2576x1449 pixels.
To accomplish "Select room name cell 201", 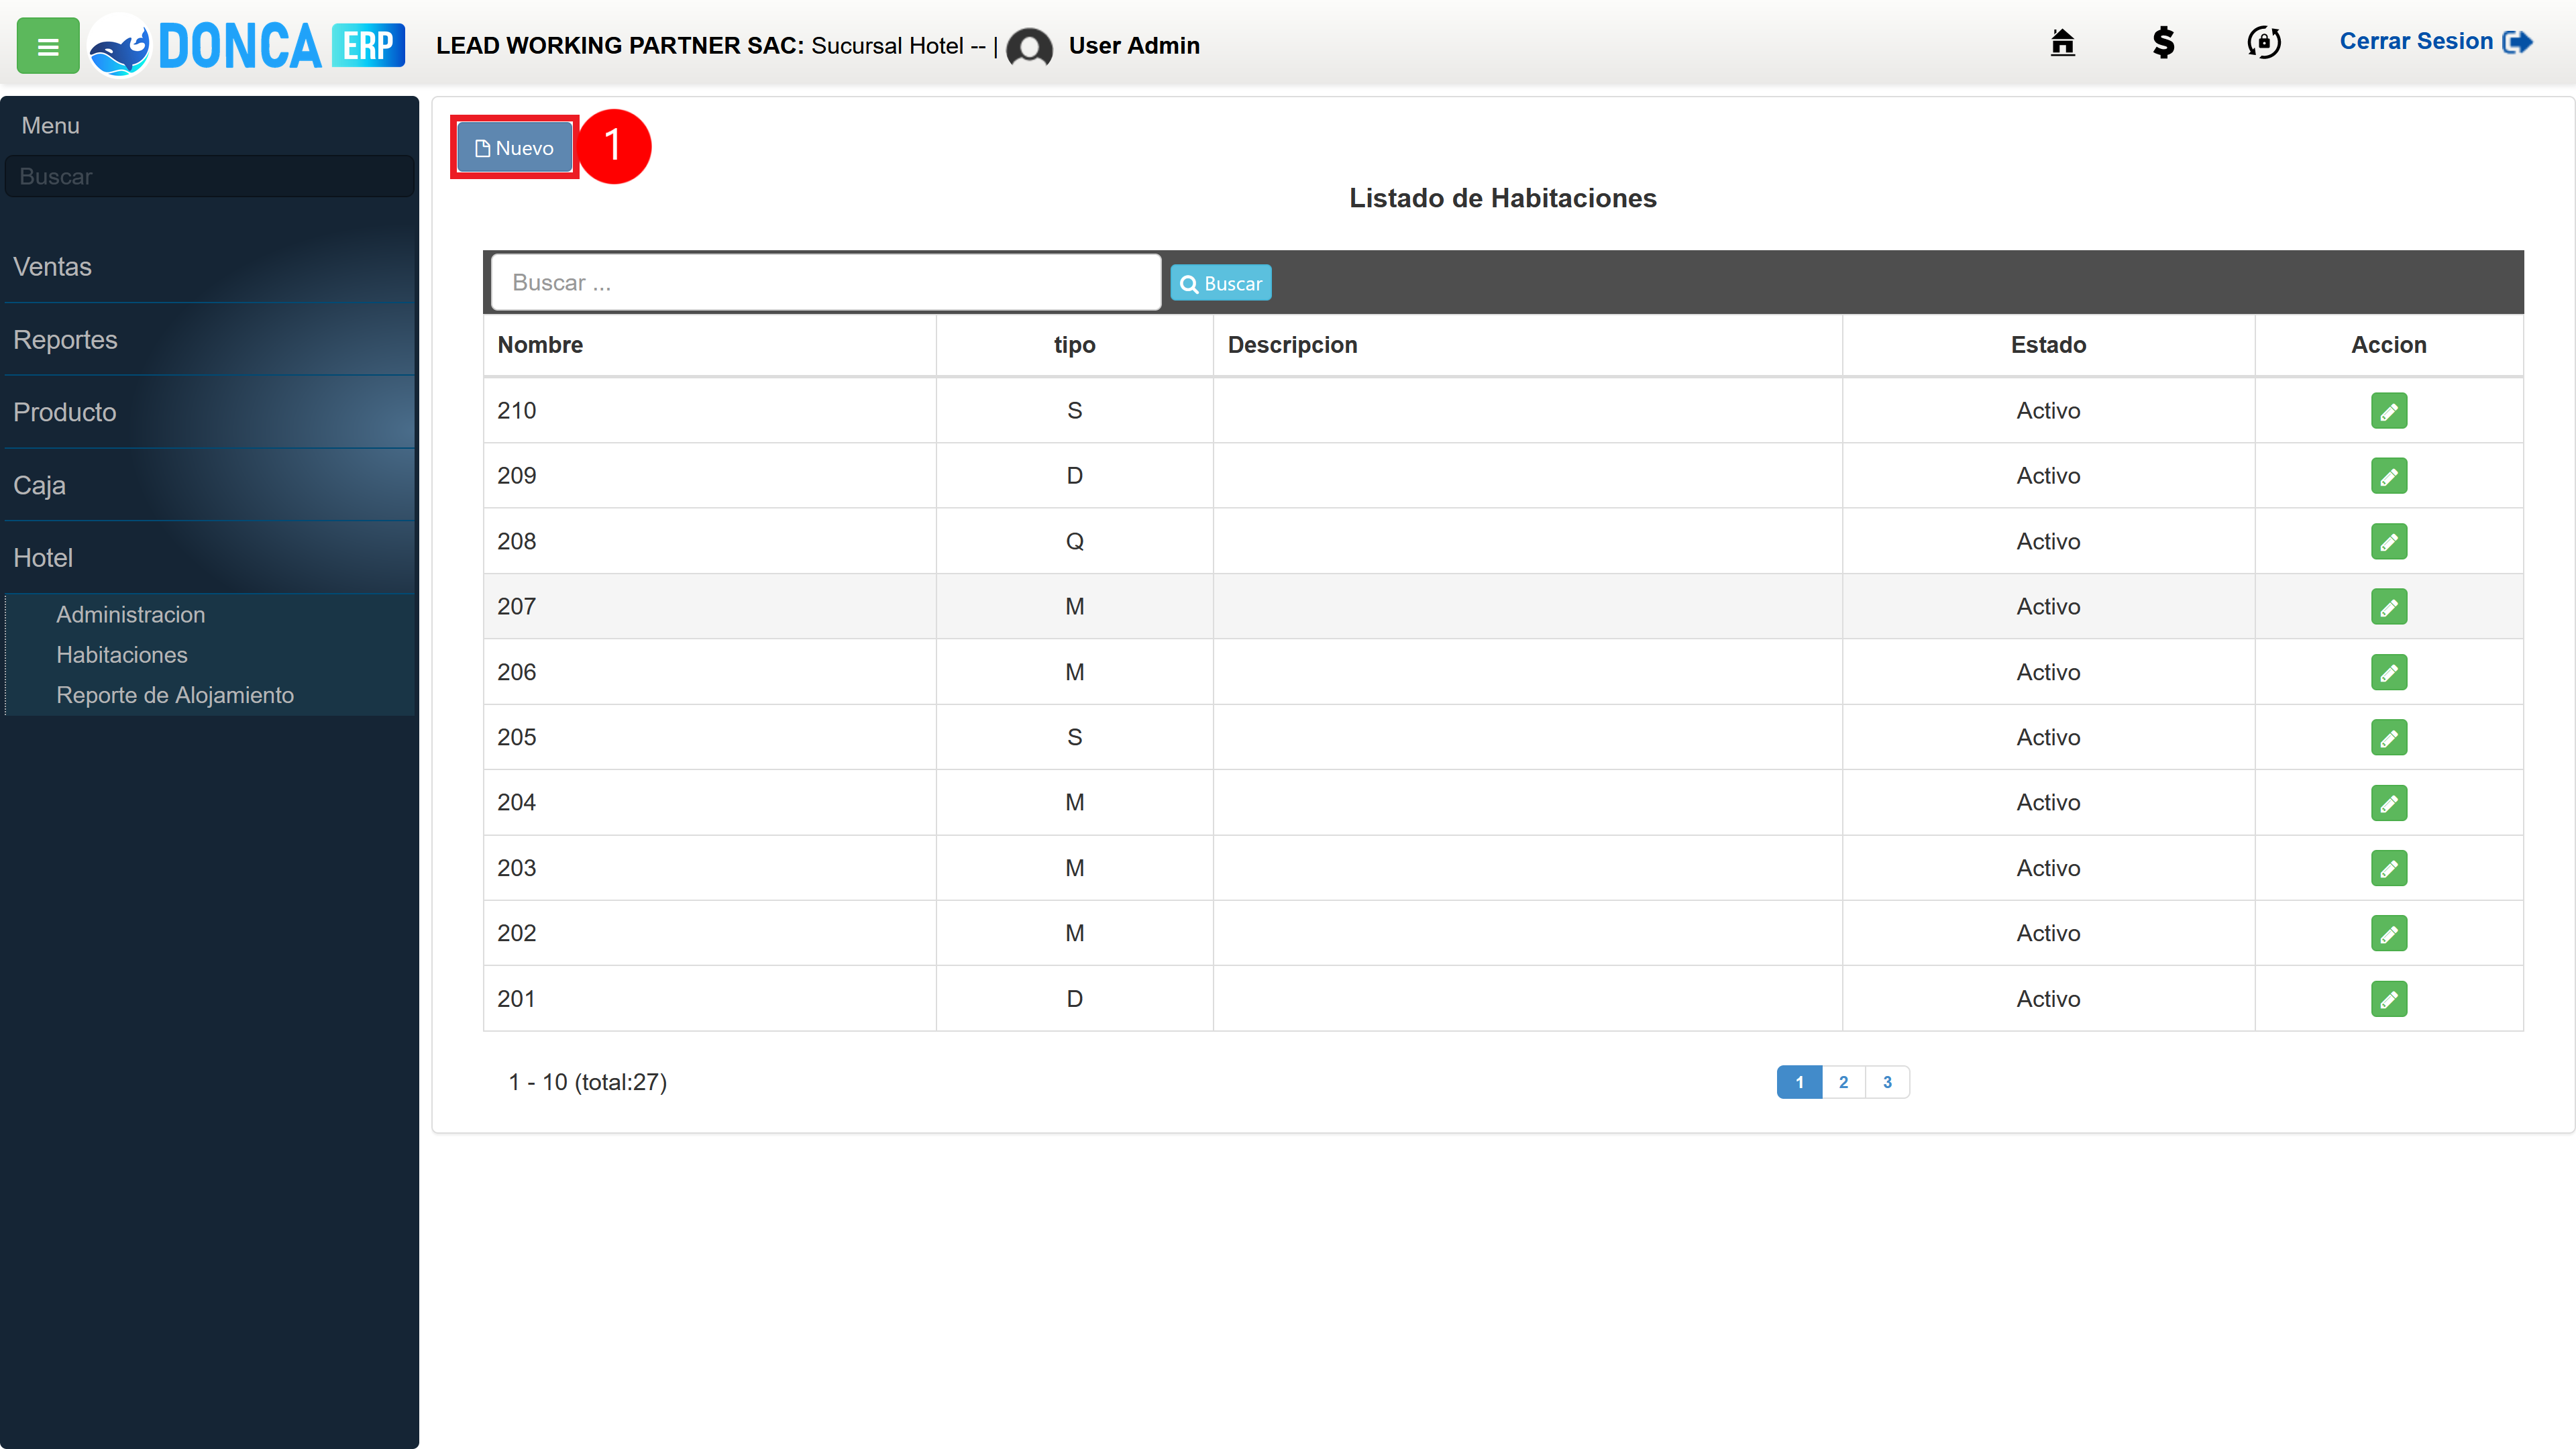I will (709, 999).
